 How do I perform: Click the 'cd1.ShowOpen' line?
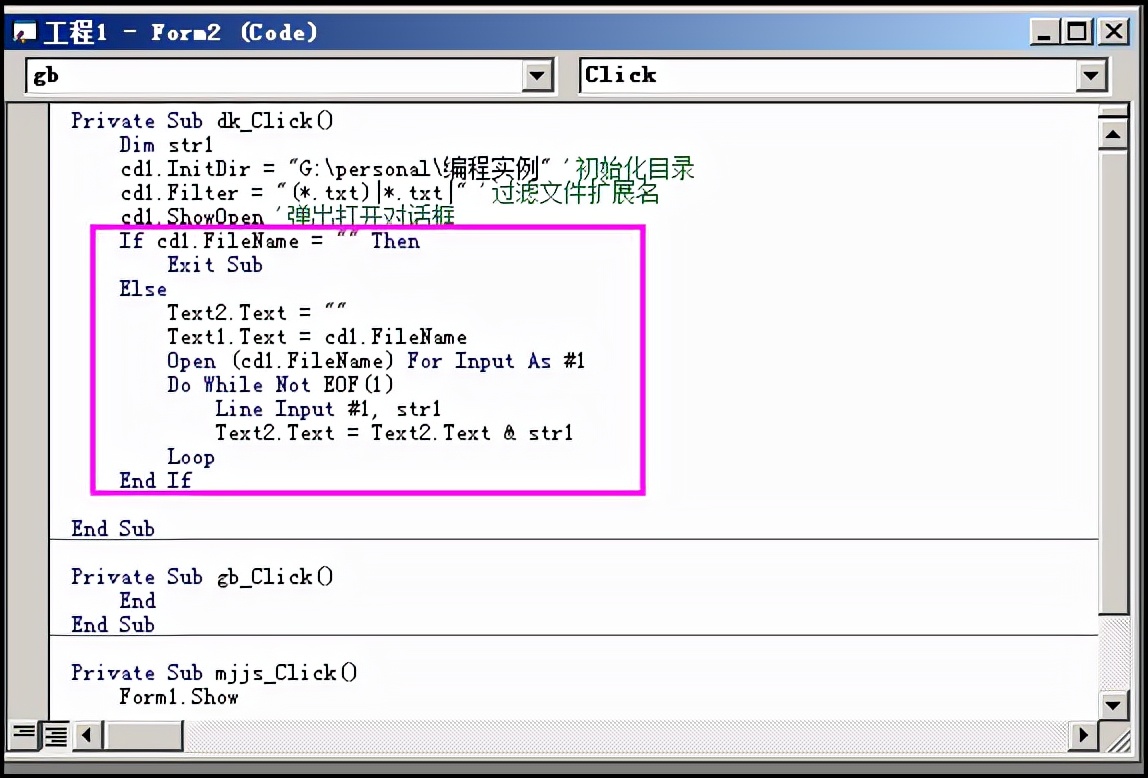click(x=287, y=217)
